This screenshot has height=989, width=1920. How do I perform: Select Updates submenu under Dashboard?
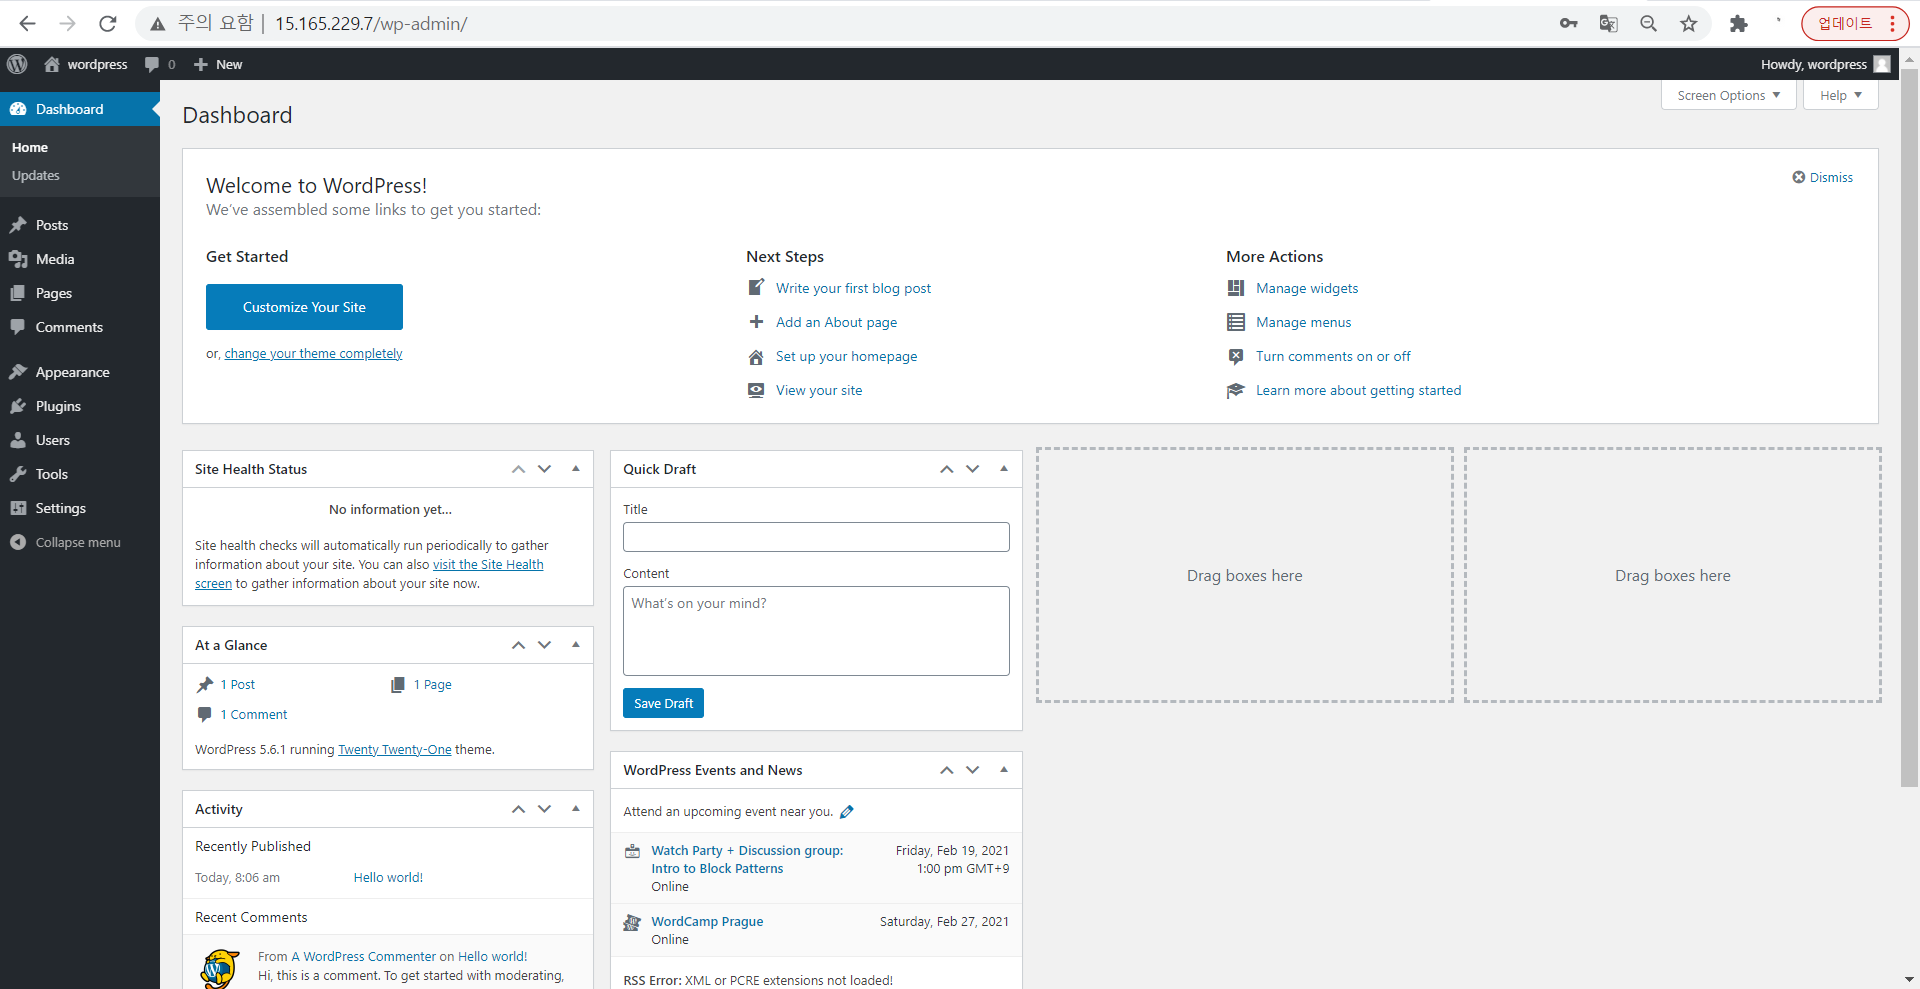36,175
